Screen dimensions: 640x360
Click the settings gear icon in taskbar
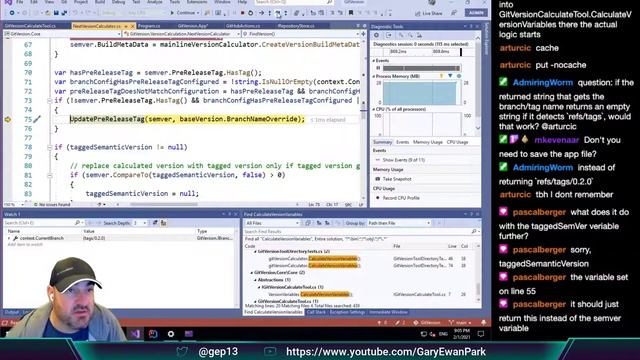click(171, 334)
